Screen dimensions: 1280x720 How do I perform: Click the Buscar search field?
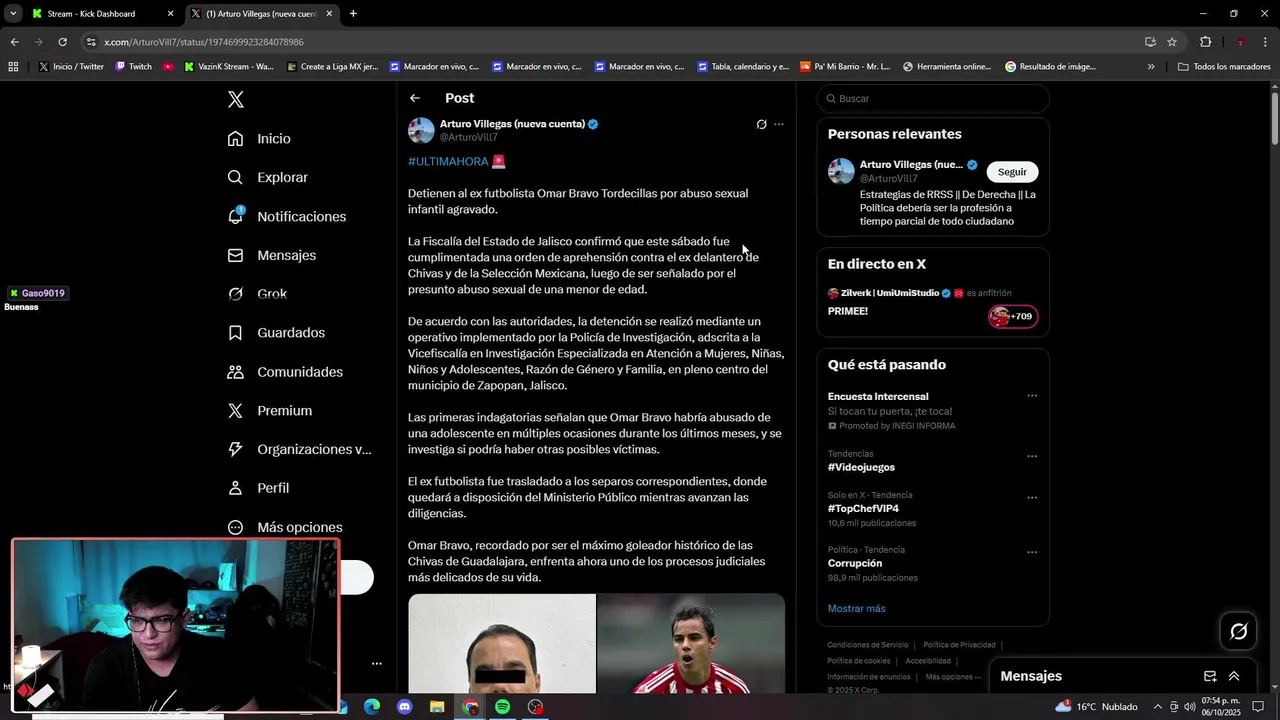pyautogui.click(x=933, y=98)
